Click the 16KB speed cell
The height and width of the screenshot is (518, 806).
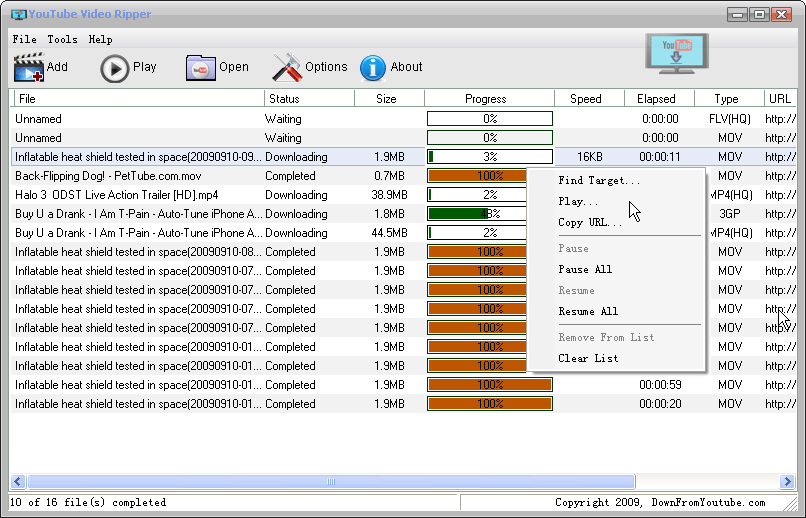click(x=590, y=157)
